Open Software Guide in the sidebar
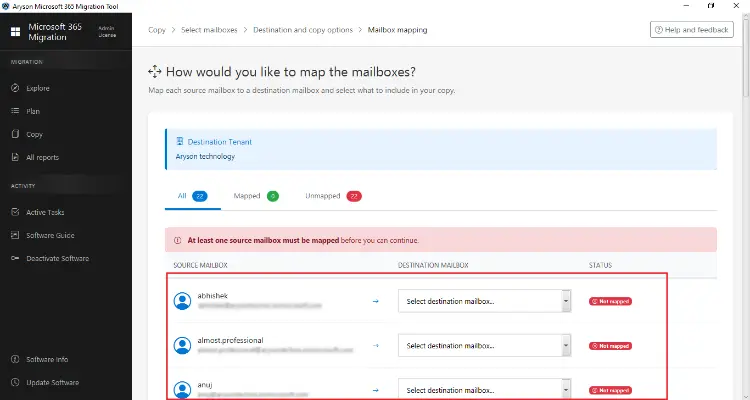 (50, 235)
